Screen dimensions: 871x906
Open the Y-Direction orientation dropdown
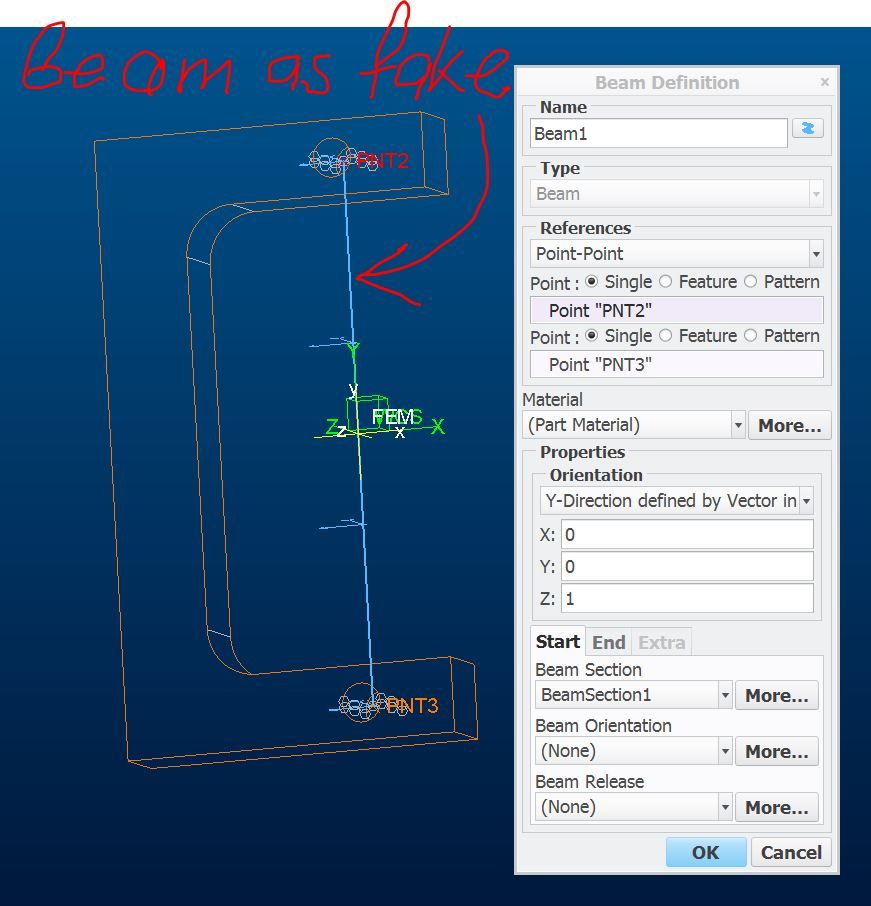[806, 501]
